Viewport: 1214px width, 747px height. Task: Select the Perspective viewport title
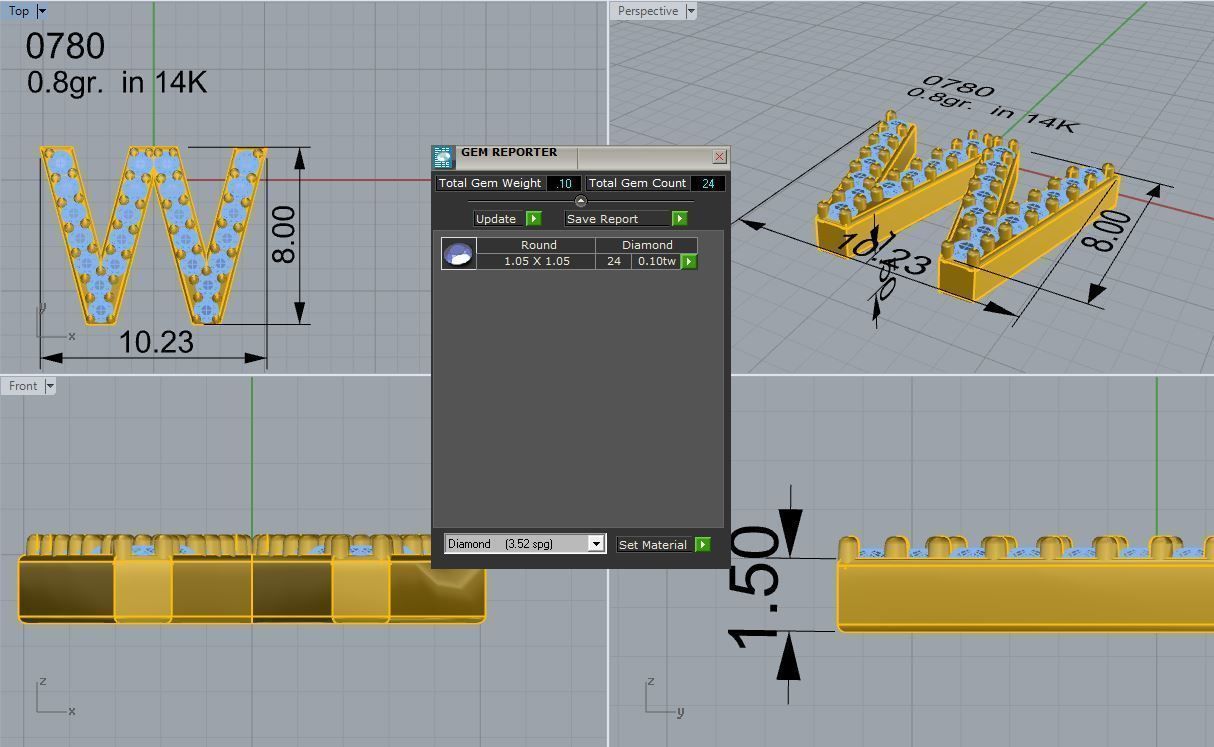pos(647,11)
